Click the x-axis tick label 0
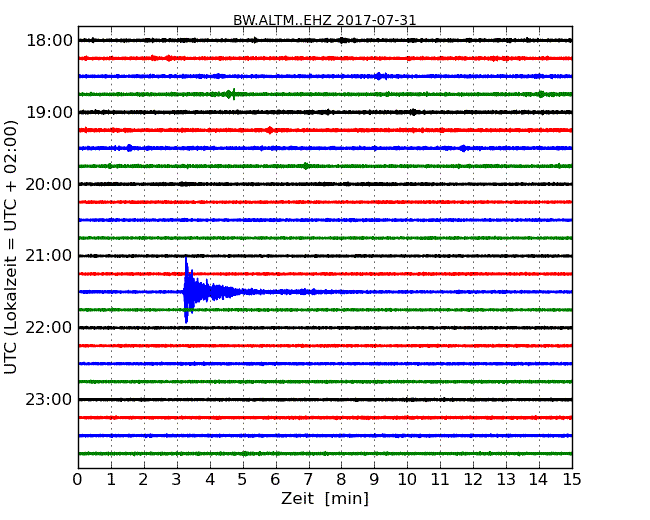 tap(78, 480)
